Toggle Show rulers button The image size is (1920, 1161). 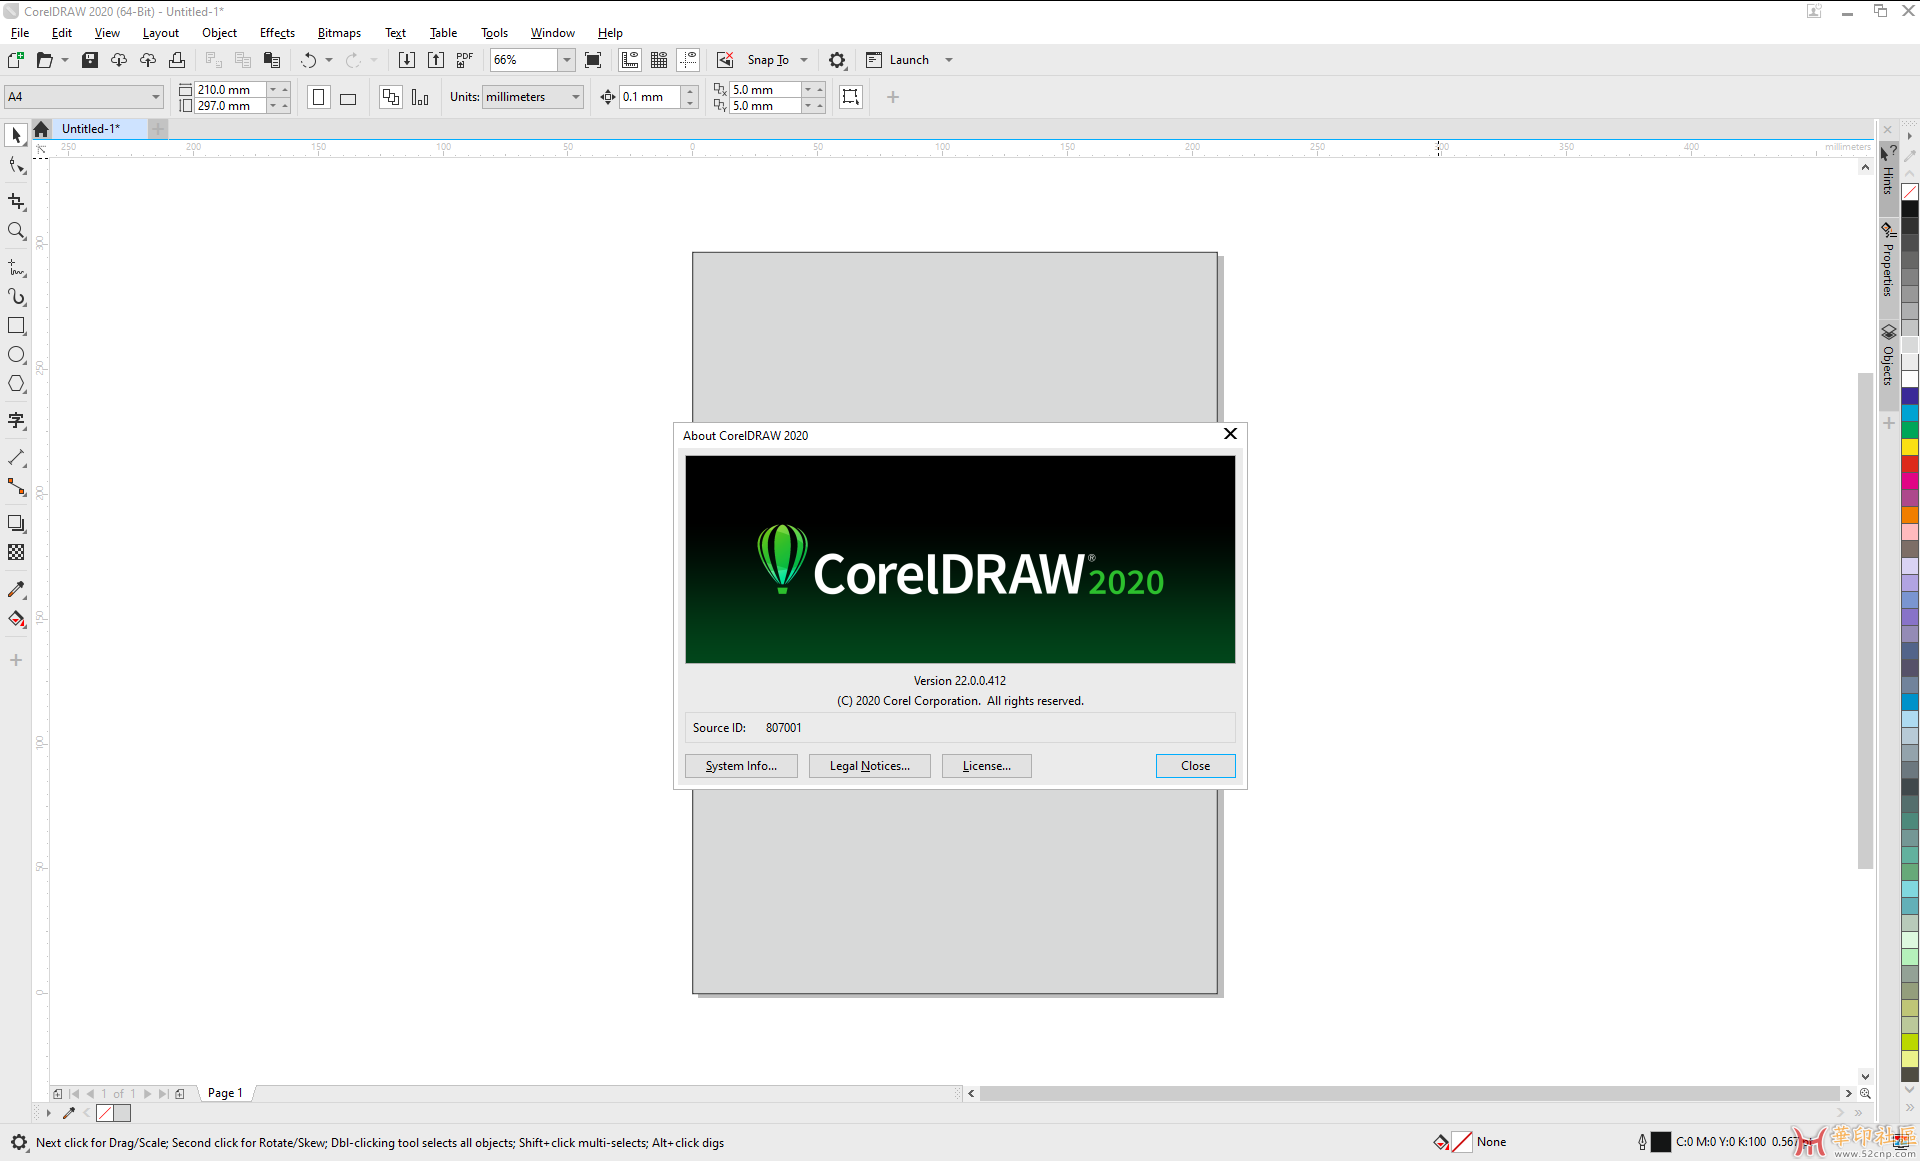point(630,60)
